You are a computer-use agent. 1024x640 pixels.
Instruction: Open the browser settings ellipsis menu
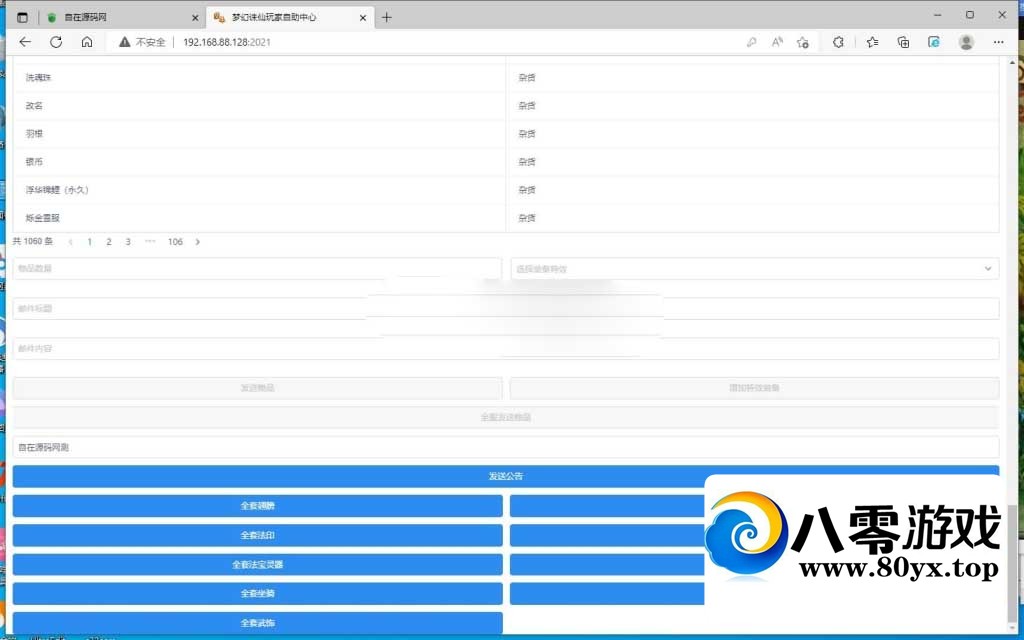[999, 42]
